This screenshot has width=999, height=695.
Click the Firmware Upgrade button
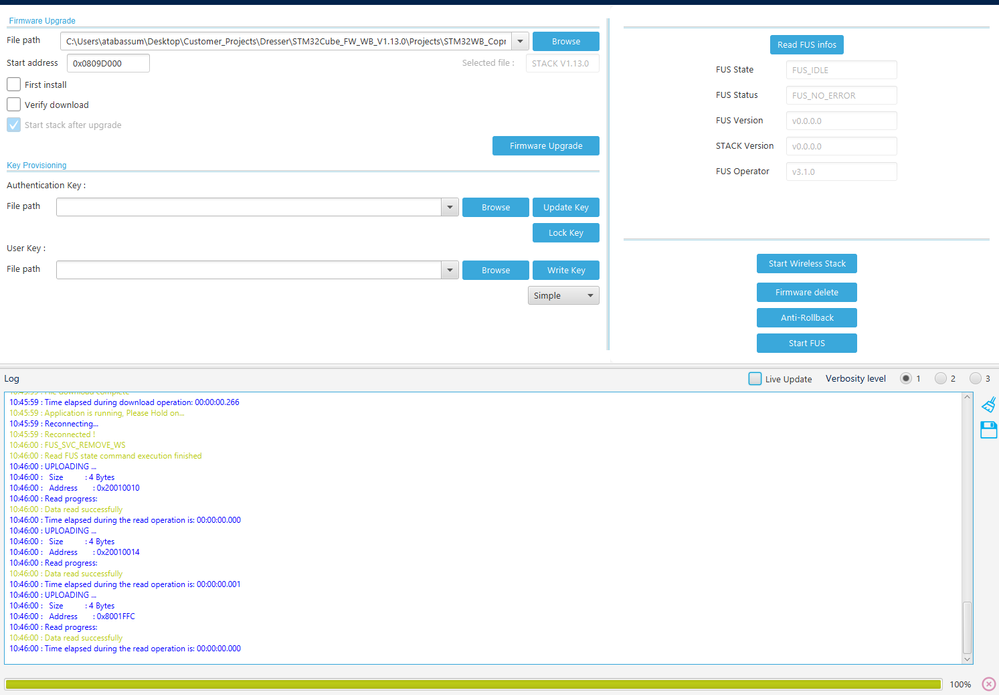(x=545, y=146)
